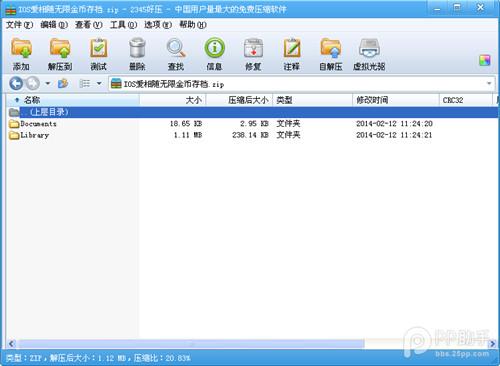Click the horizontal scrollbar thumb

(191, 344)
